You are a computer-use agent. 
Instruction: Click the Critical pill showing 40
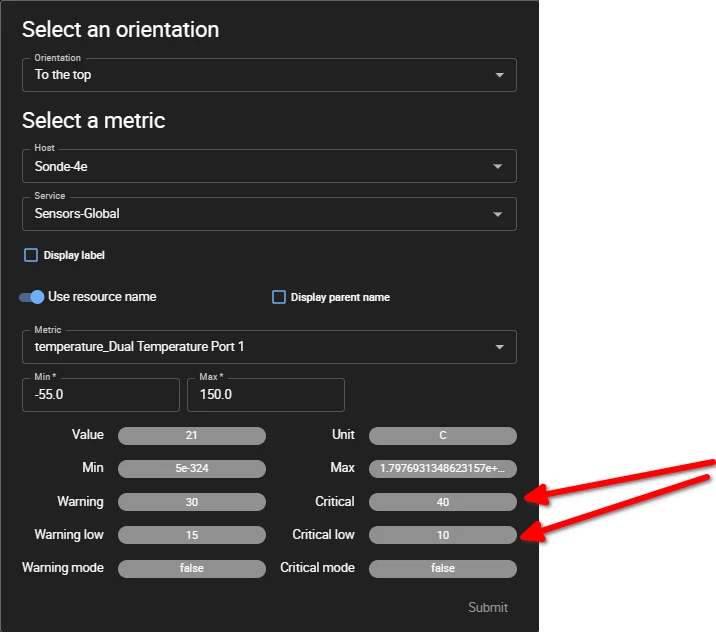(x=443, y=502)
